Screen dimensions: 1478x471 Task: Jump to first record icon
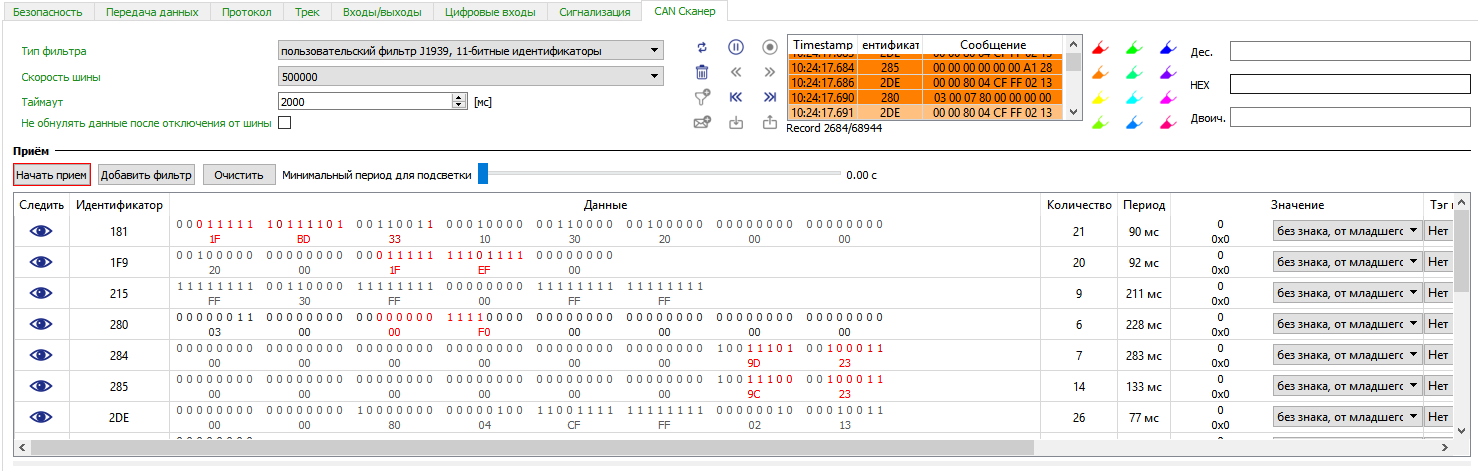coord(735,97)
